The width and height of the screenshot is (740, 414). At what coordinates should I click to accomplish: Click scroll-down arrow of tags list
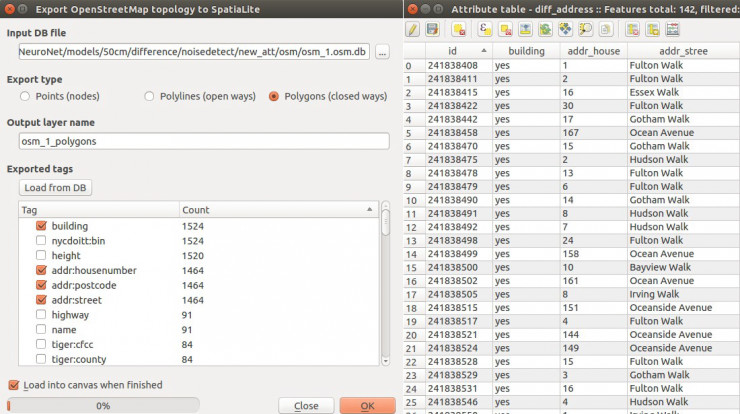(386, 361)
